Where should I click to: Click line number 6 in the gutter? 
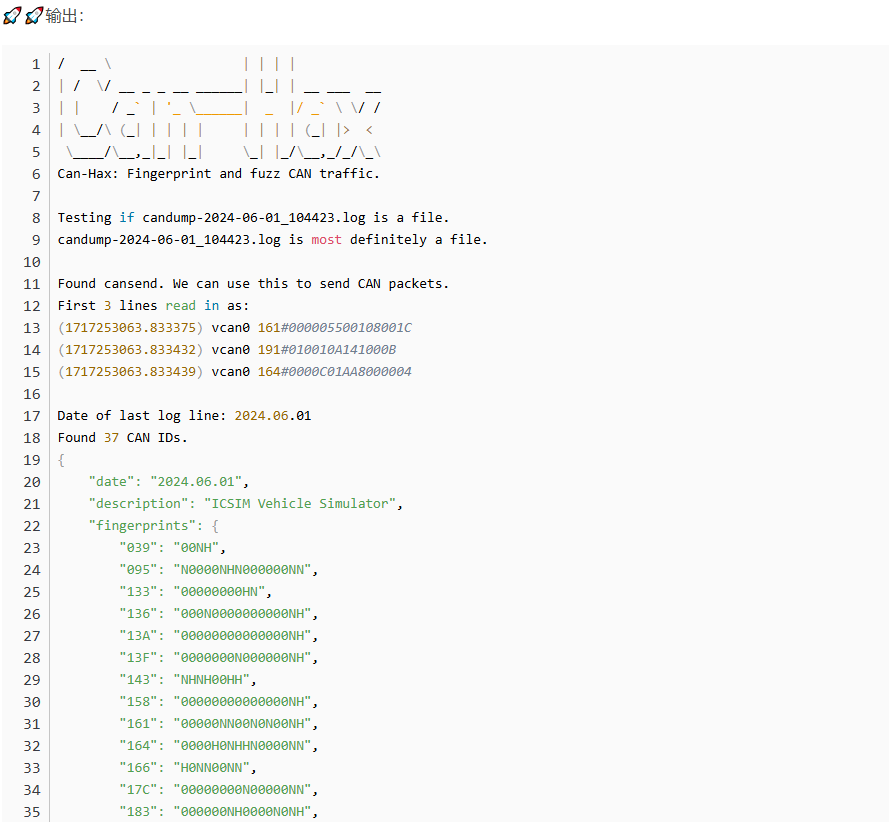pyautogui.click(x=35, y=173)
